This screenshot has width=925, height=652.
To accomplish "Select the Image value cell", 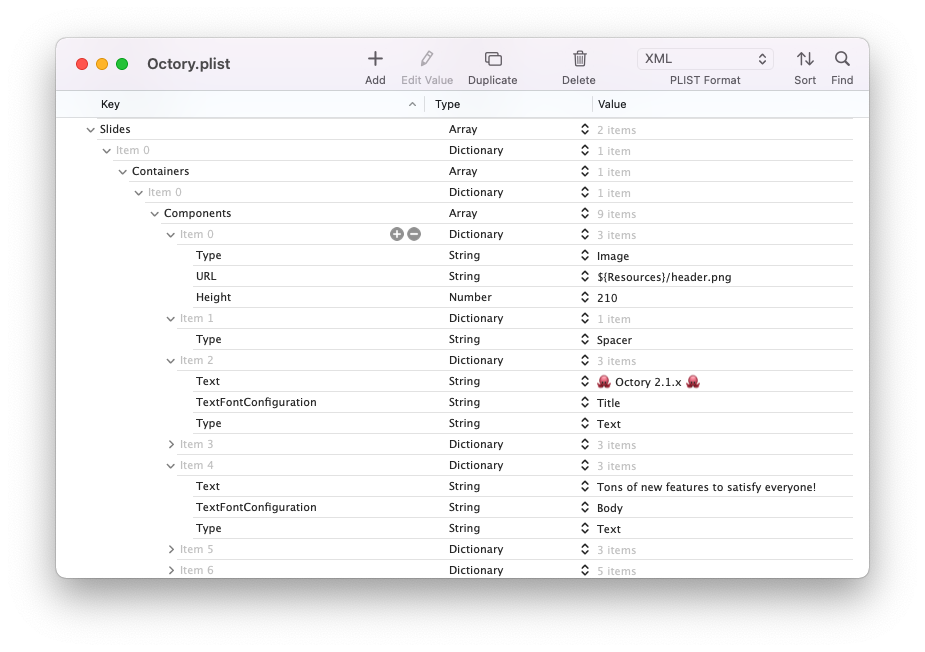I will 613,256.
